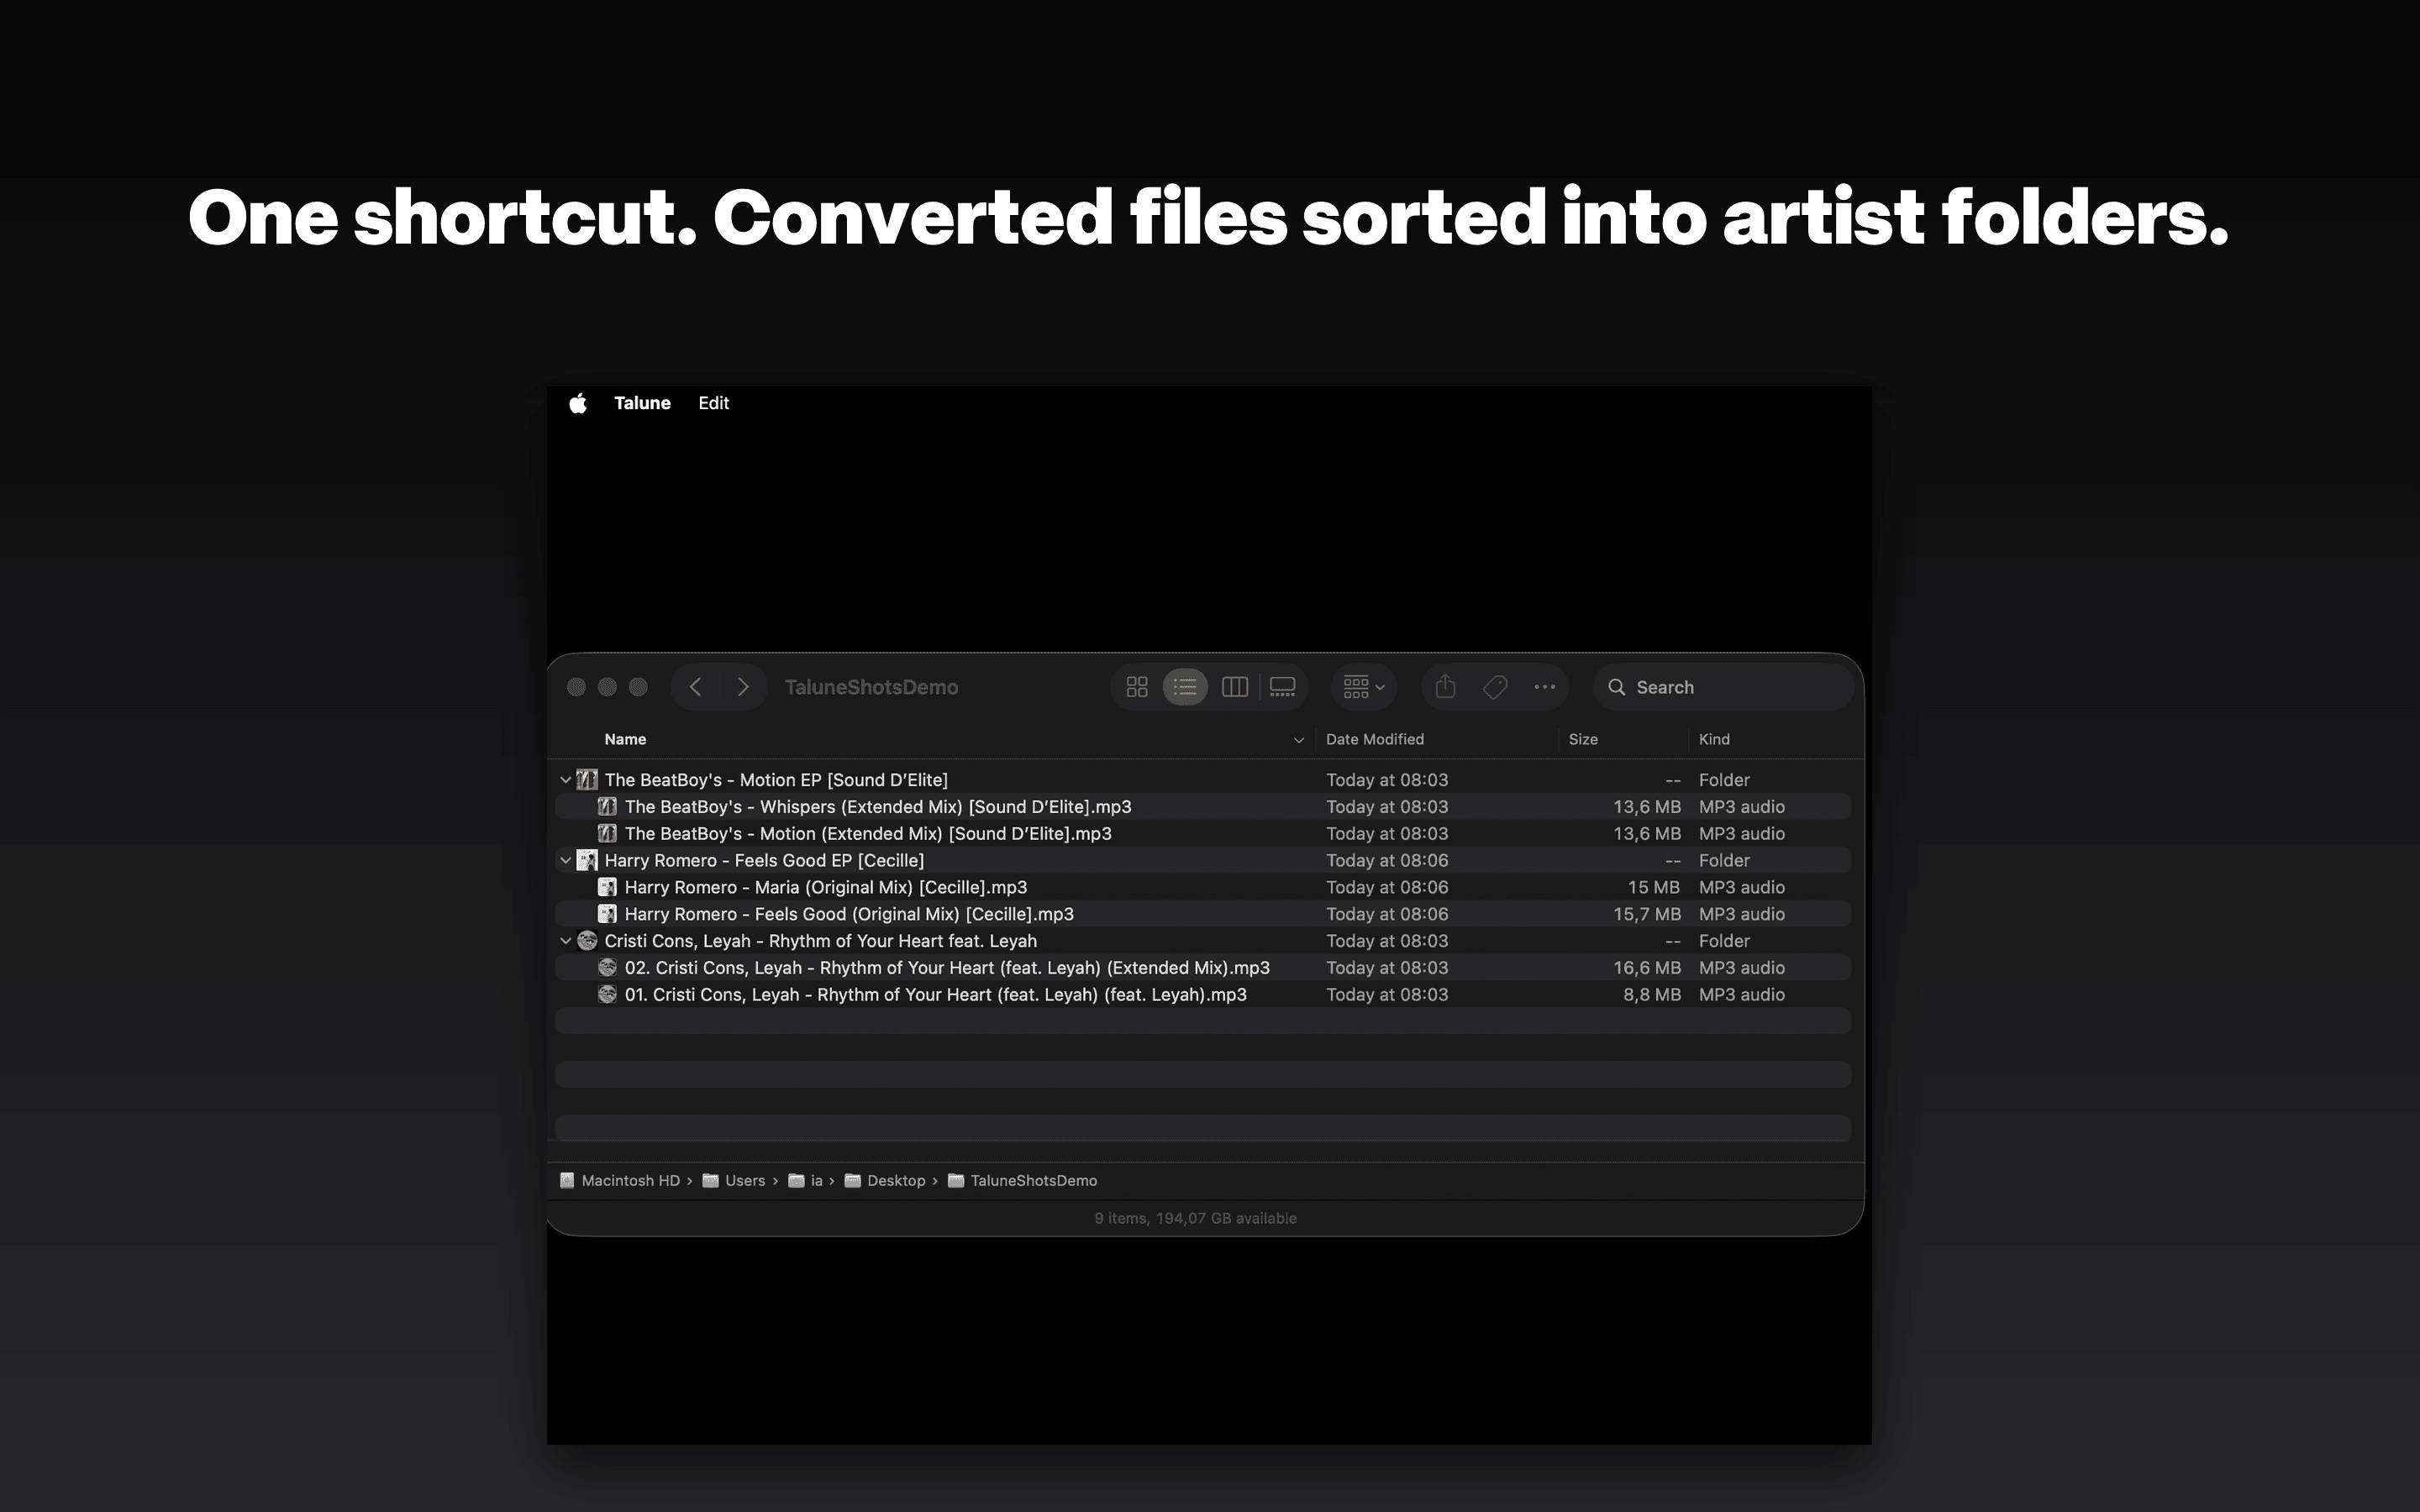Click 02. Rhythm of Your Heart file icon
2420x1512 pixels.
(607, 967)
